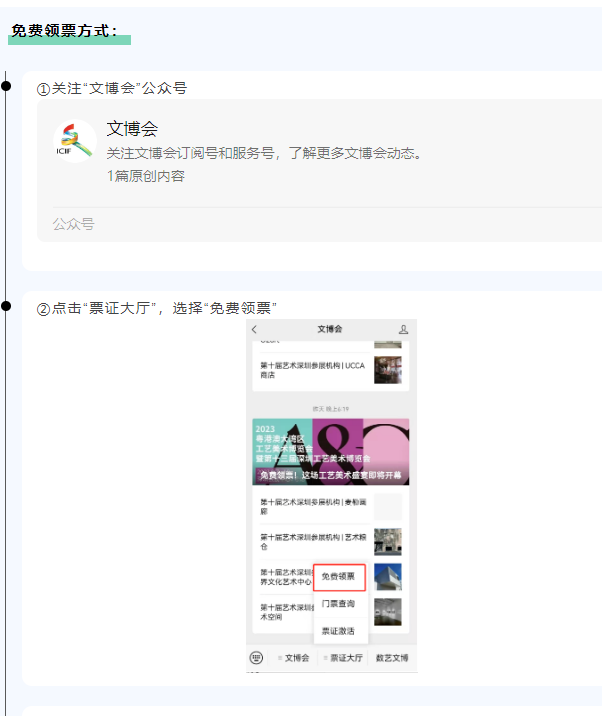Viewport: 602px width, 716px height.
Task: Click banner caption 免费领票！这场工艺美术盛宴即将开幕
Action: 331,475
